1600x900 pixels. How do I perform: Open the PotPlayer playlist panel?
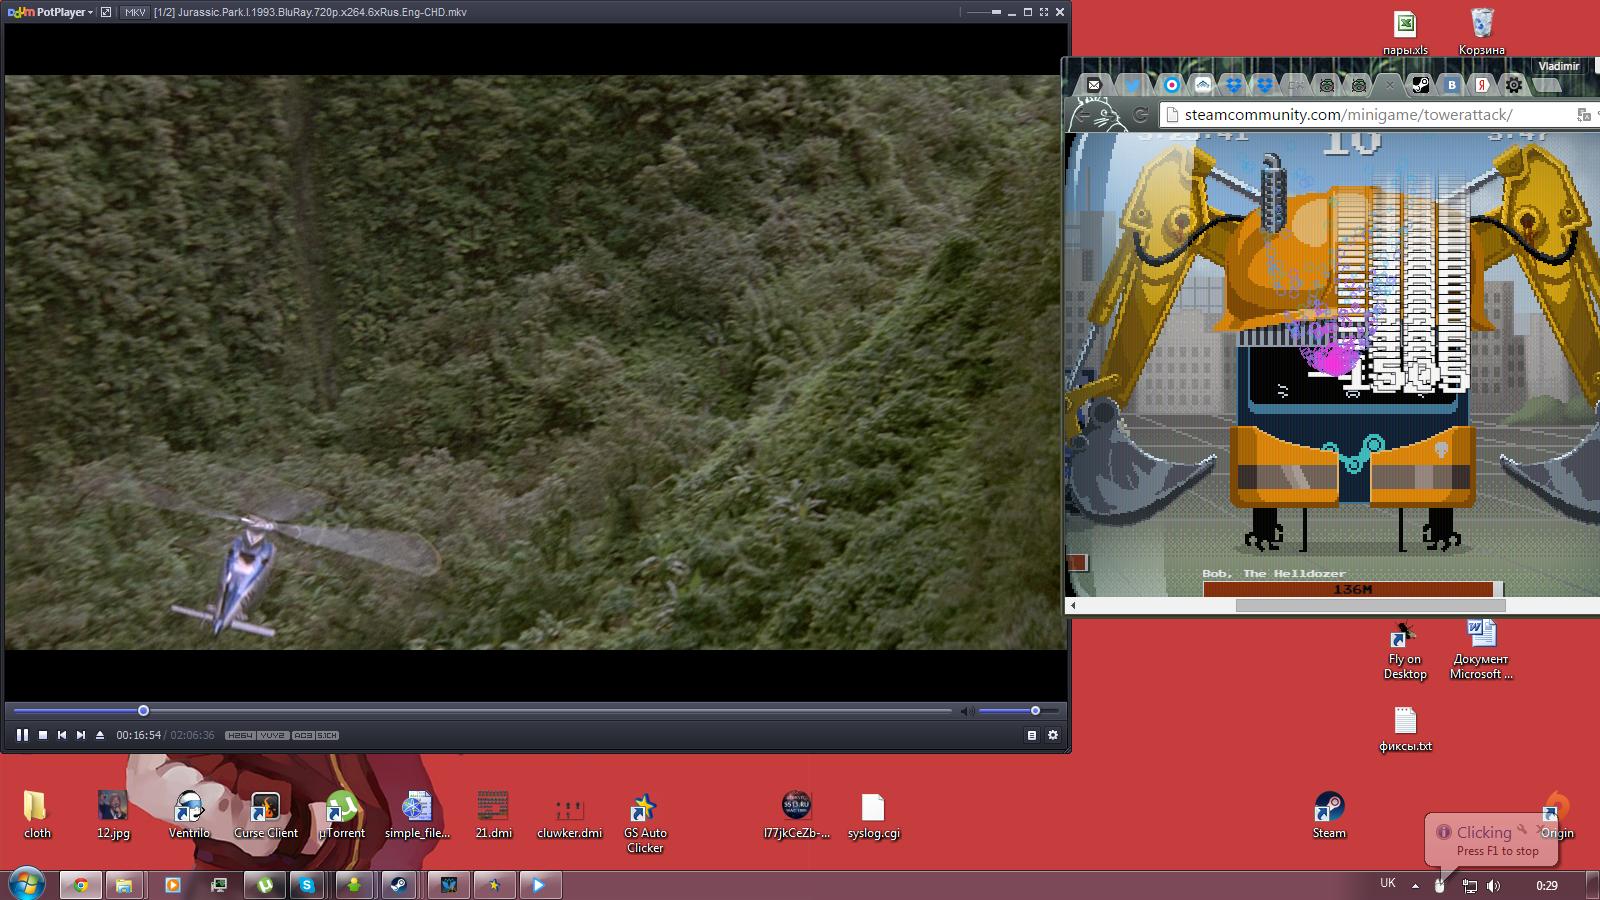point(1032,735)
